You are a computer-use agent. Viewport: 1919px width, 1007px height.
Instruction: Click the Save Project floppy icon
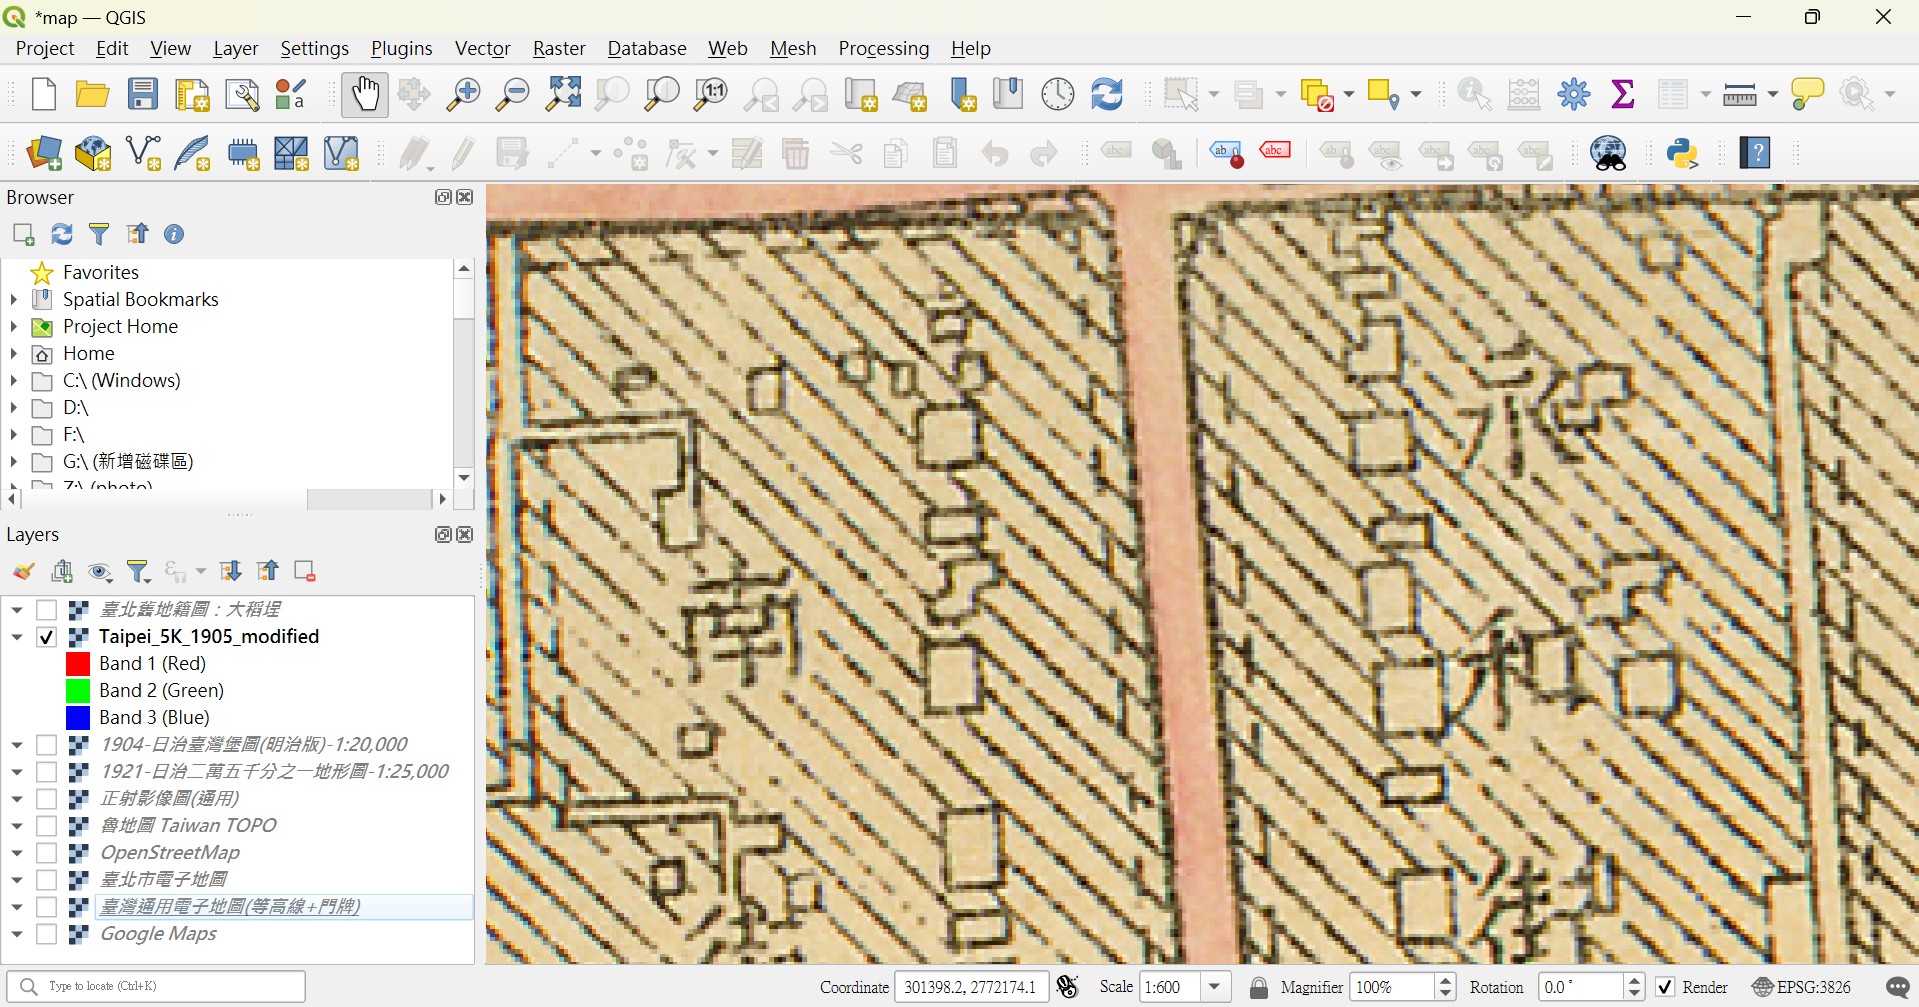pyautogui.click(x=143, y=95)
